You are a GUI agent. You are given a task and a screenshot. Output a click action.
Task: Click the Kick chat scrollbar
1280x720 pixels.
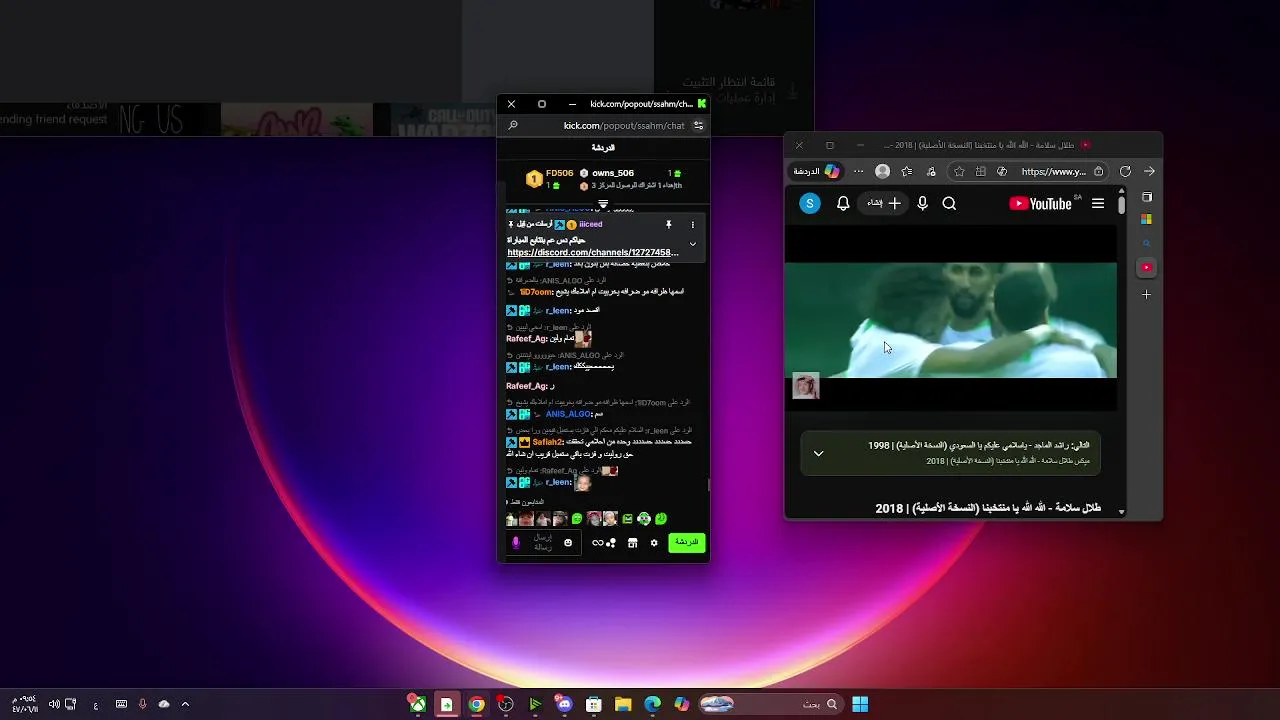(708, 485)
